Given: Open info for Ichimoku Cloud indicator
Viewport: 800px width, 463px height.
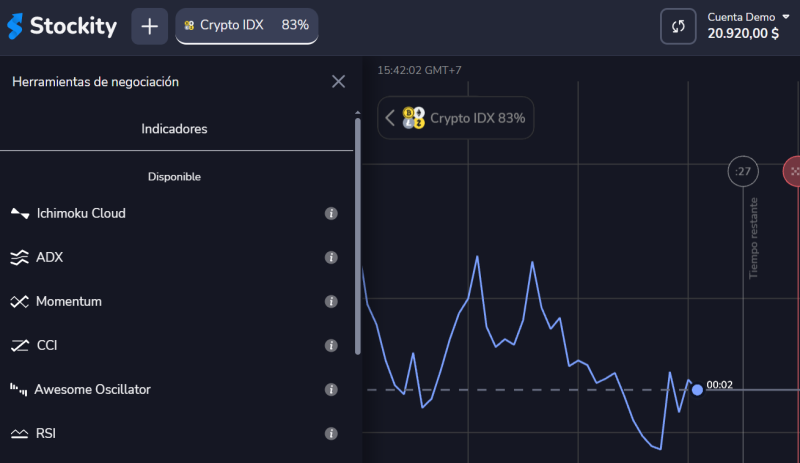Looking at the screenshot, I should (x=331, y=214).
